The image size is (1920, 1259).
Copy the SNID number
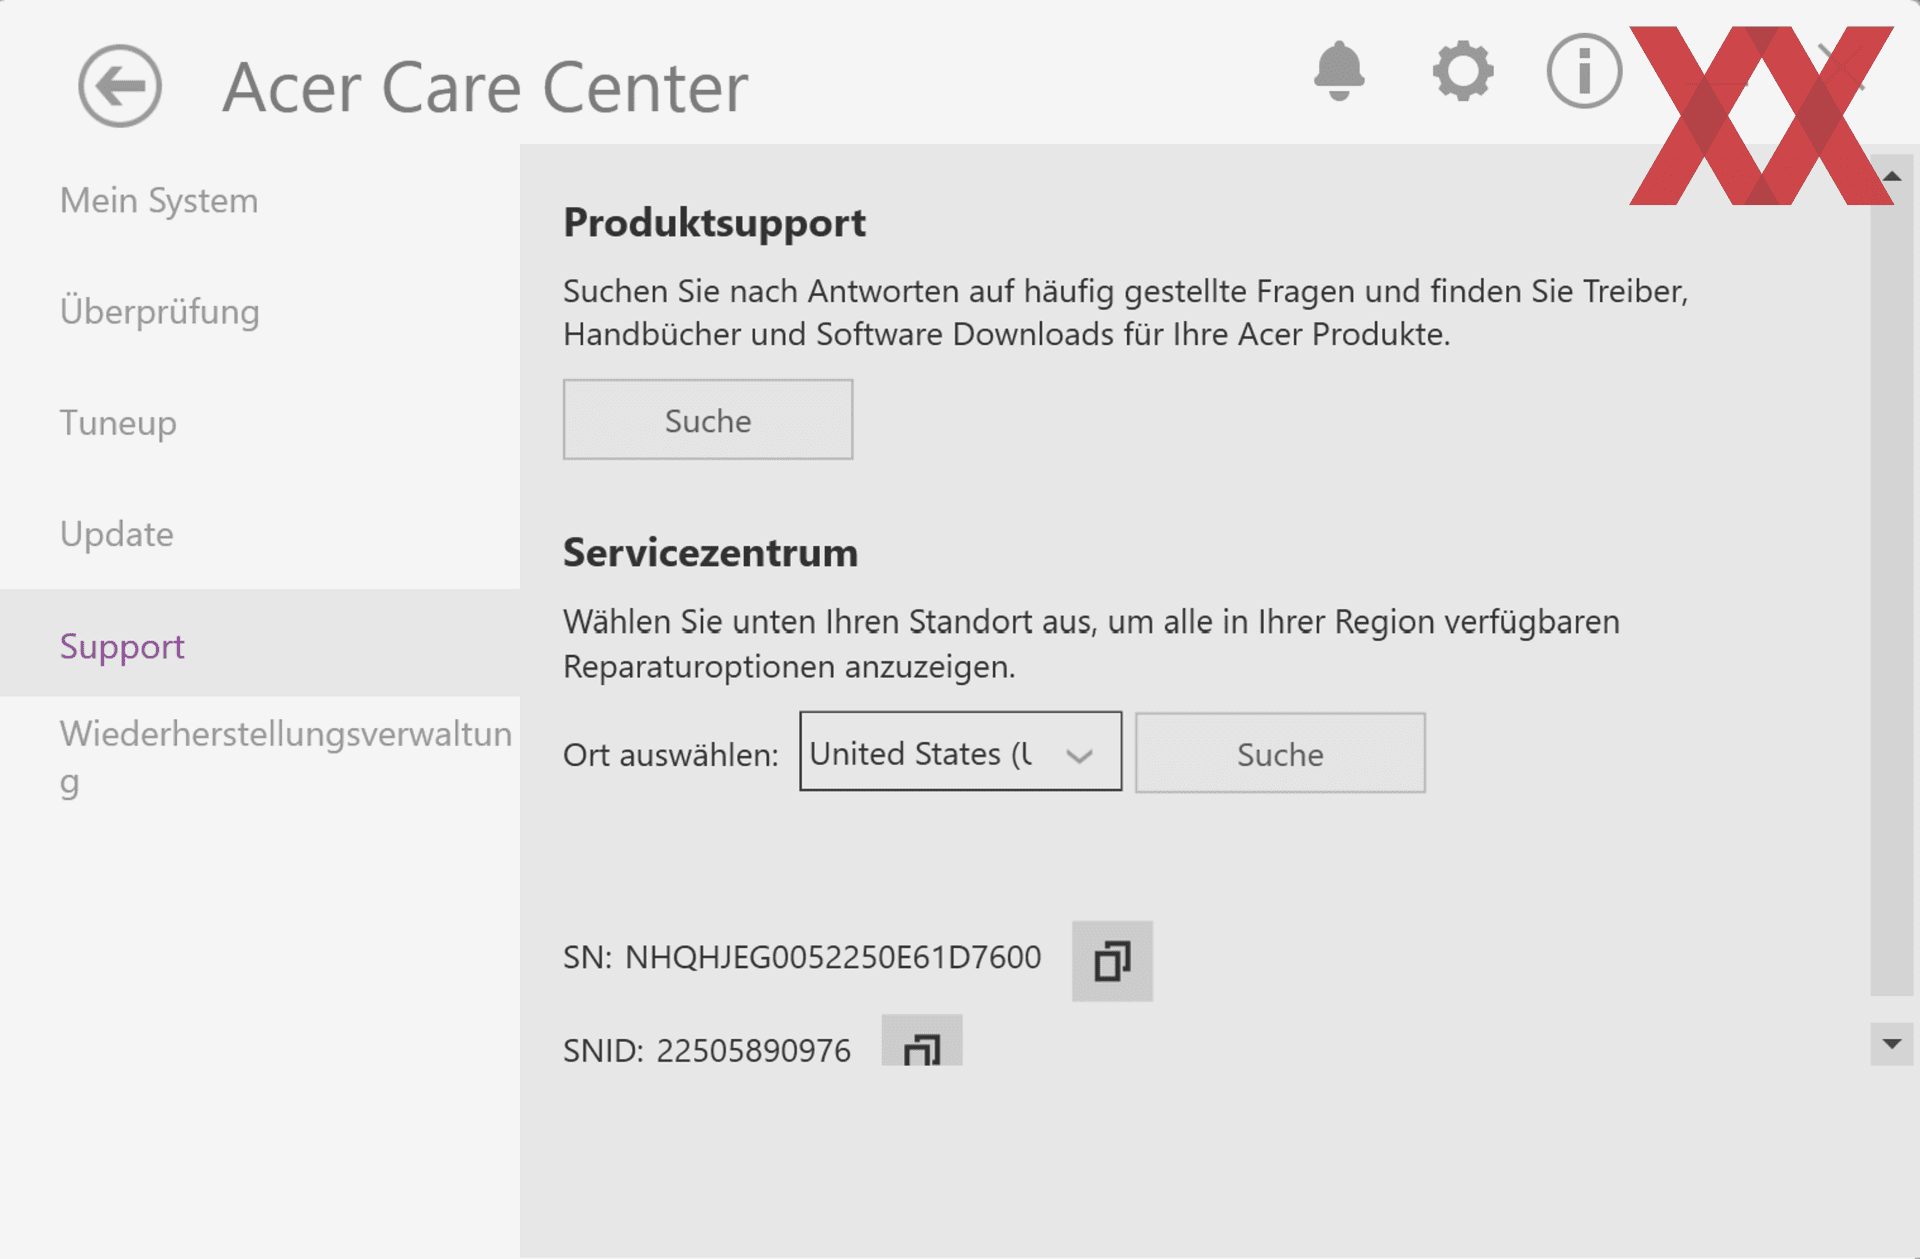[921, 1041]
